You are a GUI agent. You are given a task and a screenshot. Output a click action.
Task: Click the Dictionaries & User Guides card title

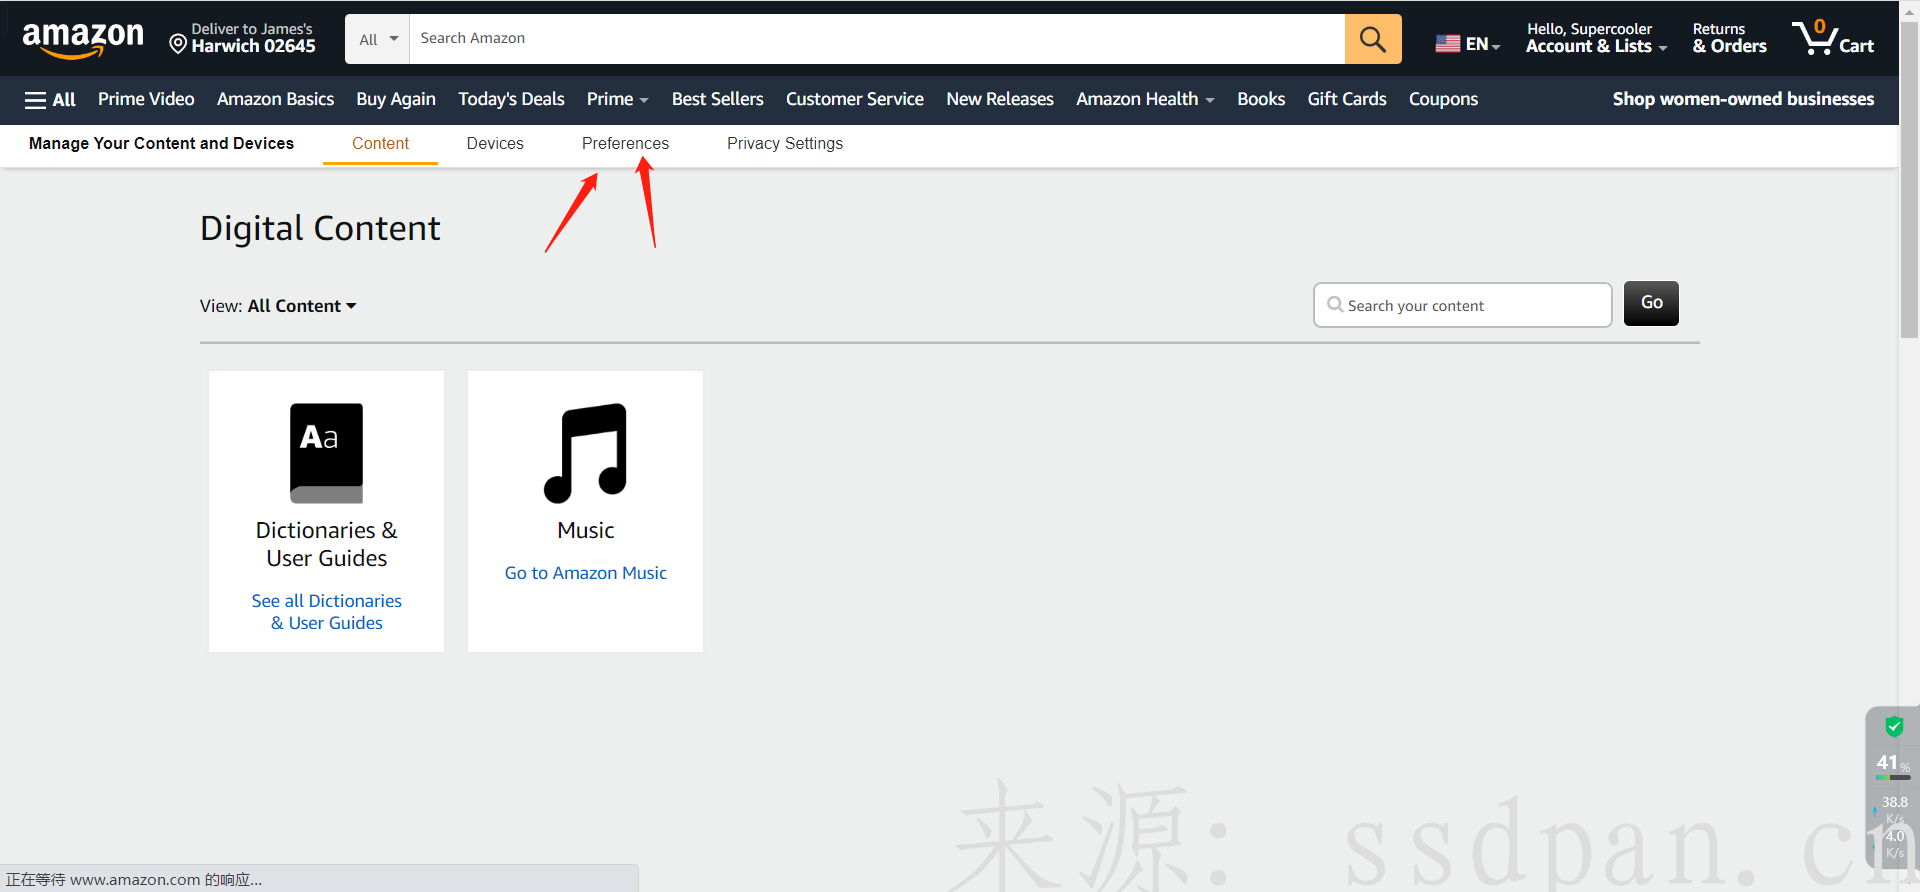point(326,544)
